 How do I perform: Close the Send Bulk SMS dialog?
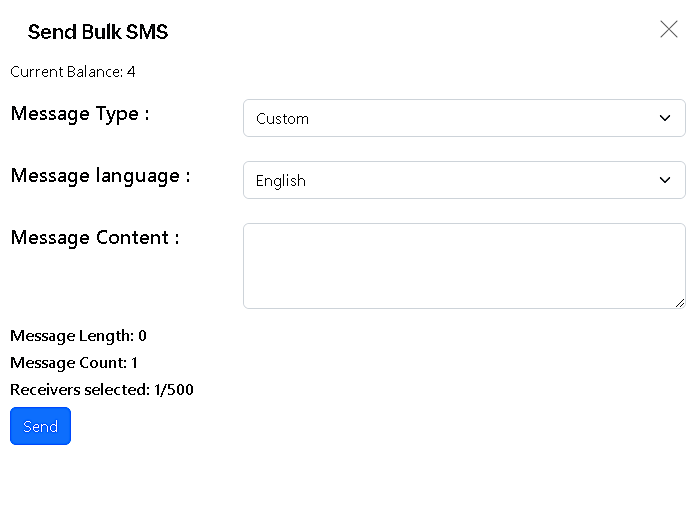669,29
